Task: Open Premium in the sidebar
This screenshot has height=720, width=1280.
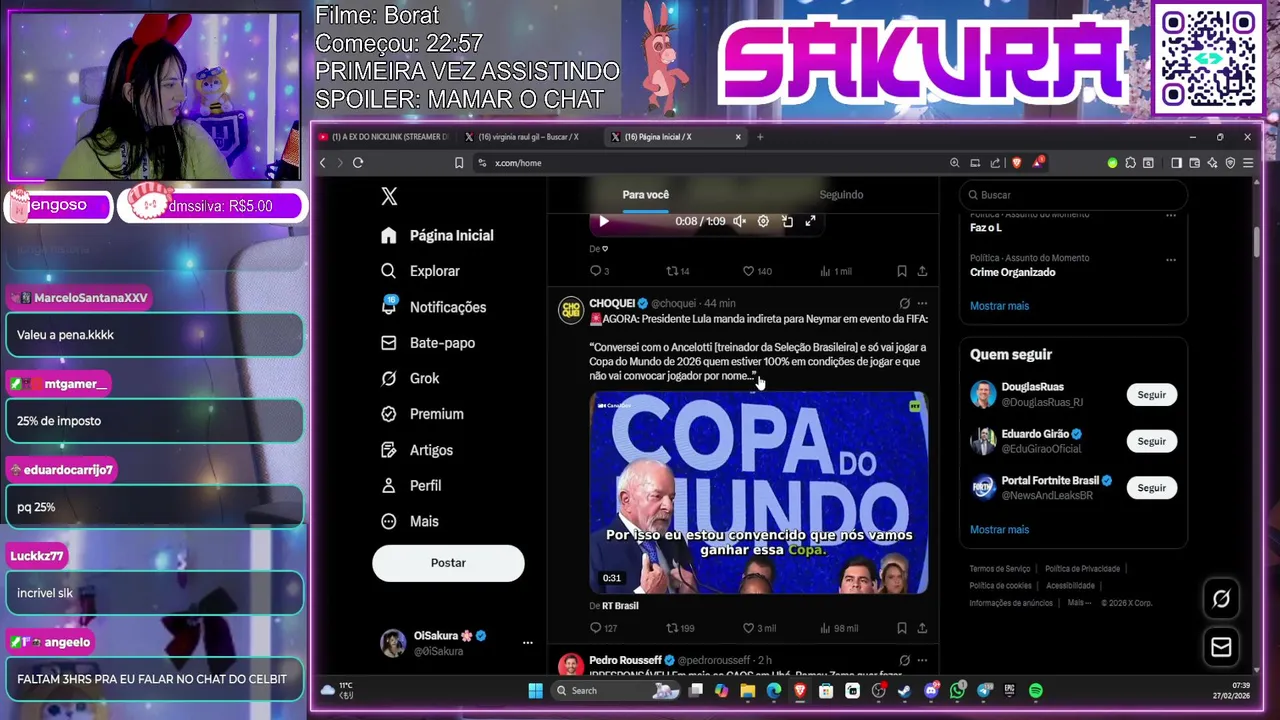Action: tap(422, 414)
